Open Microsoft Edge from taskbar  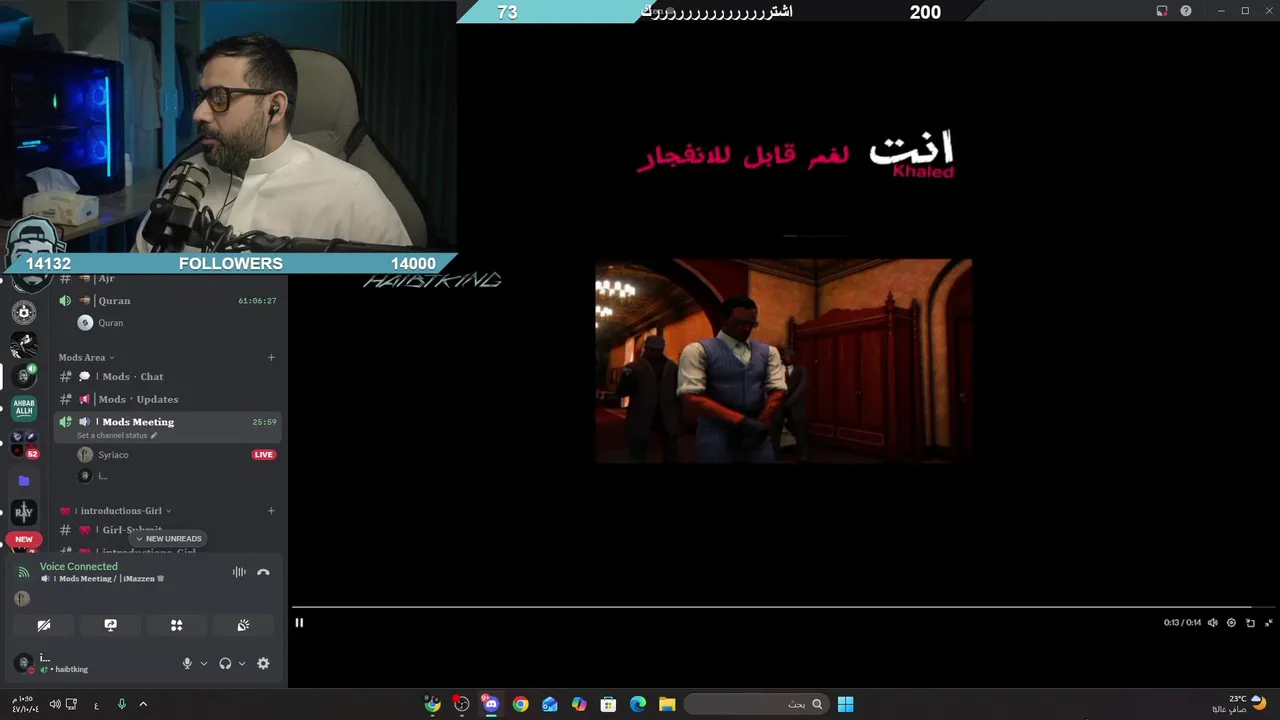(x=638, y=704)
